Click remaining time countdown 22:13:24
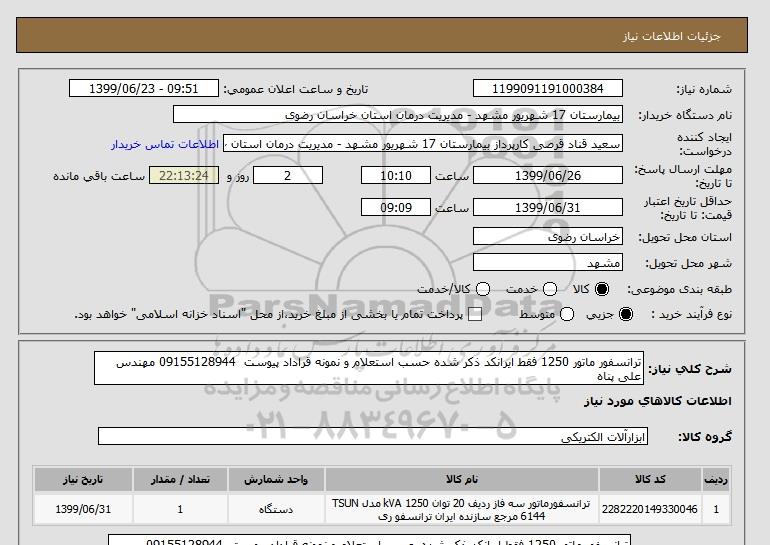 184,175
